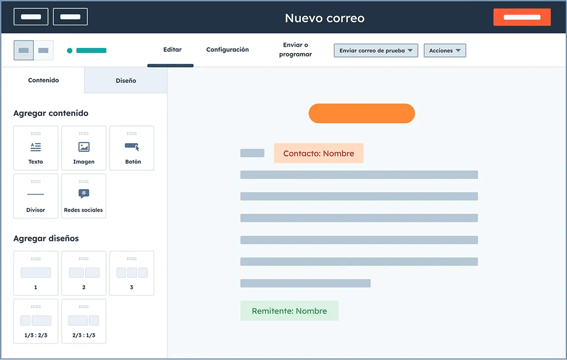Add a Botón content block
Viewport: 567px width, 360px height.
point(132,148)
